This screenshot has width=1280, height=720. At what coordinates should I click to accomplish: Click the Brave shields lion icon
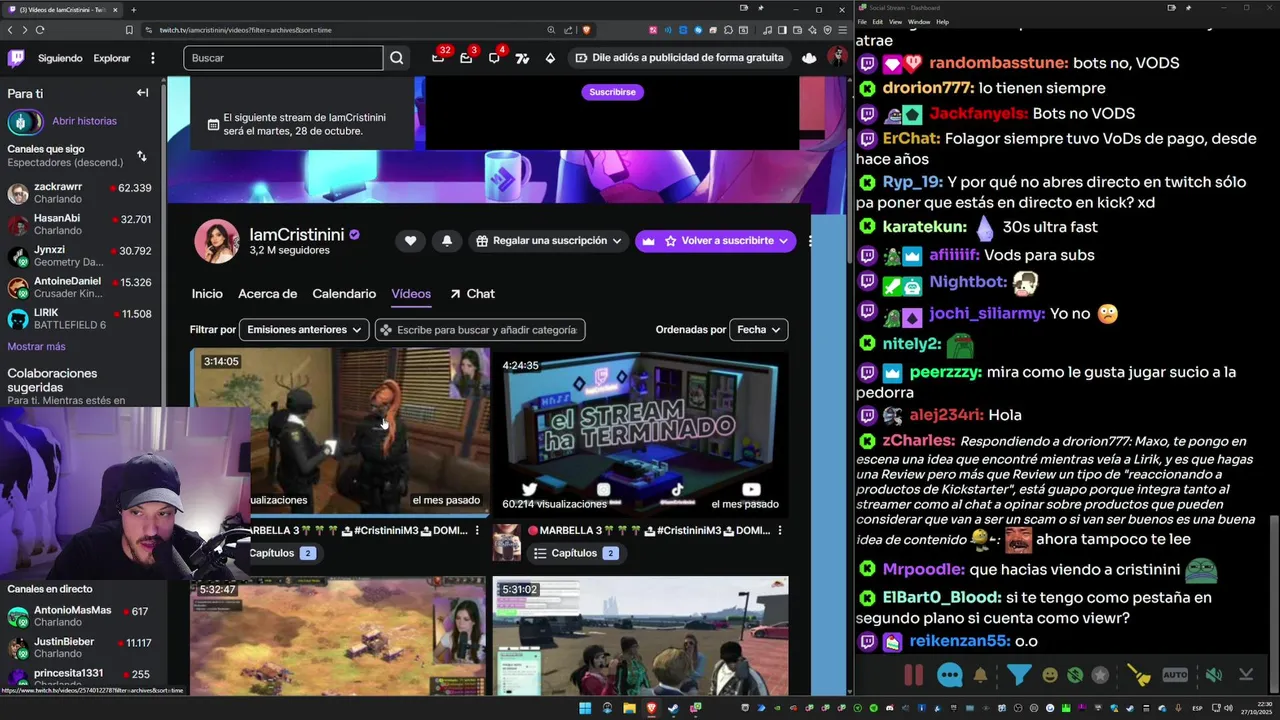coord(586,30)
